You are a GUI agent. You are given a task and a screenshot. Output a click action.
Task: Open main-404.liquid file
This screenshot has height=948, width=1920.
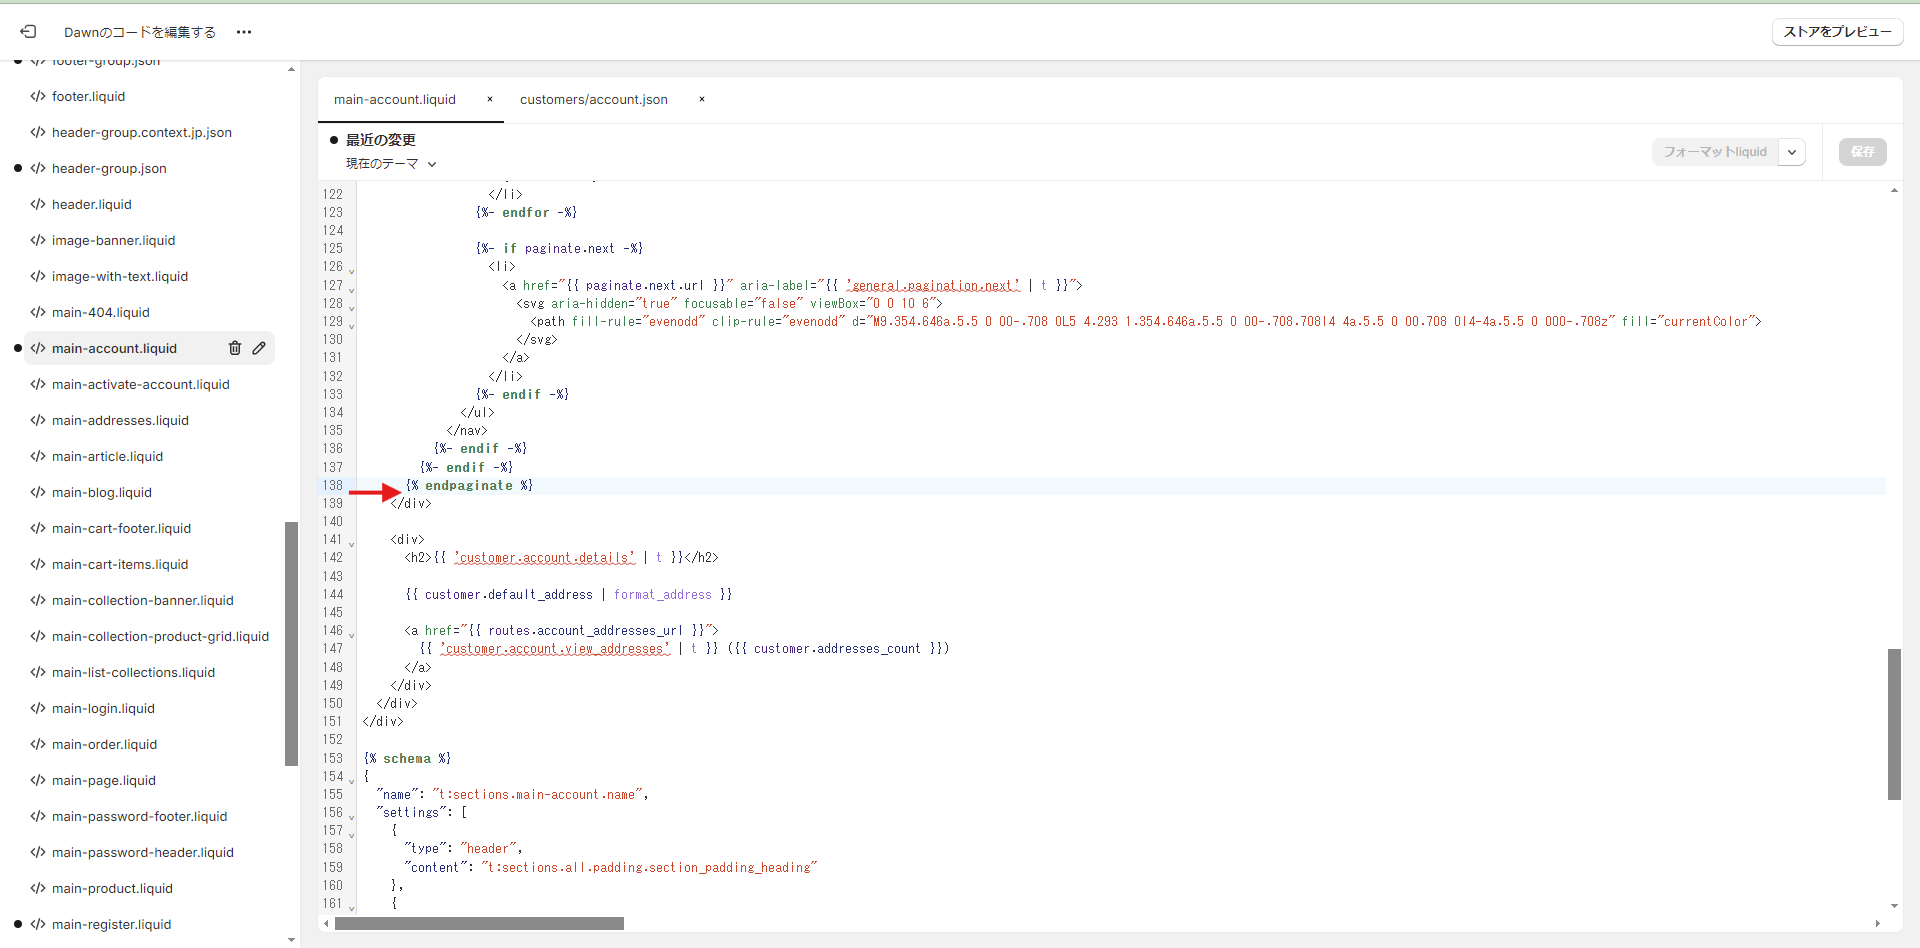[101, 312]
